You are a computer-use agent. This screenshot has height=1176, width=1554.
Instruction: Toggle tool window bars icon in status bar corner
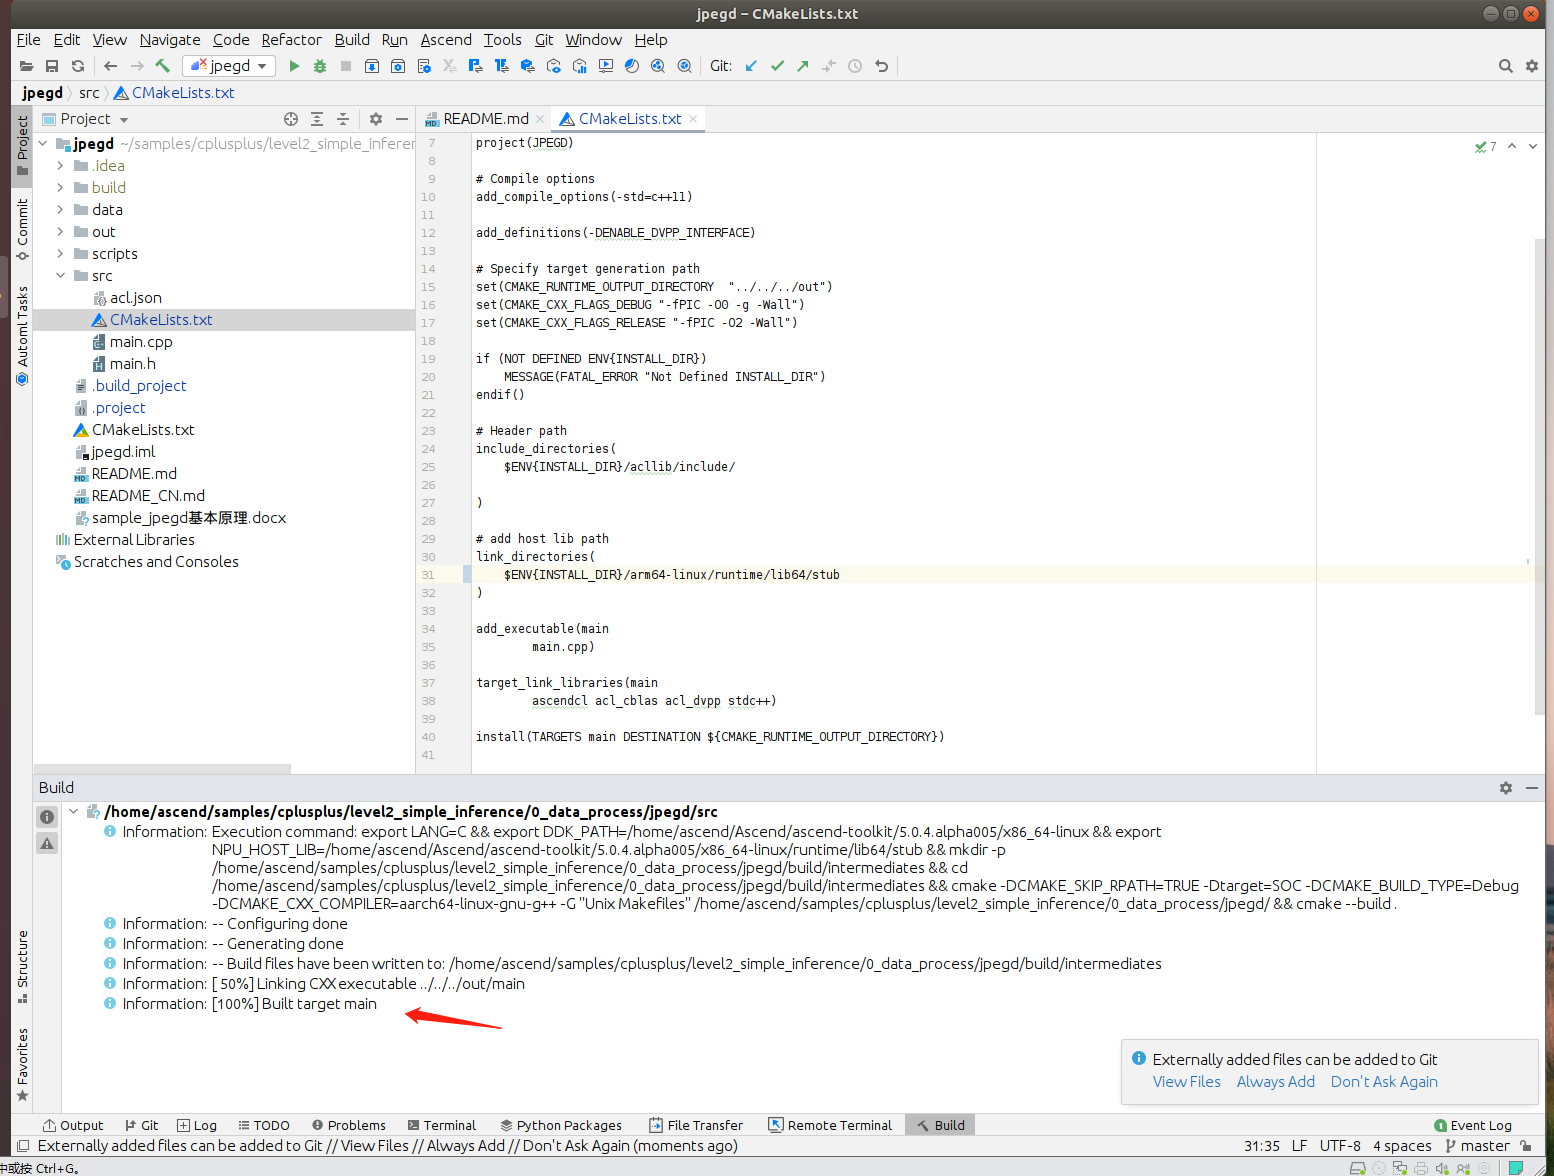[22, 1146]
